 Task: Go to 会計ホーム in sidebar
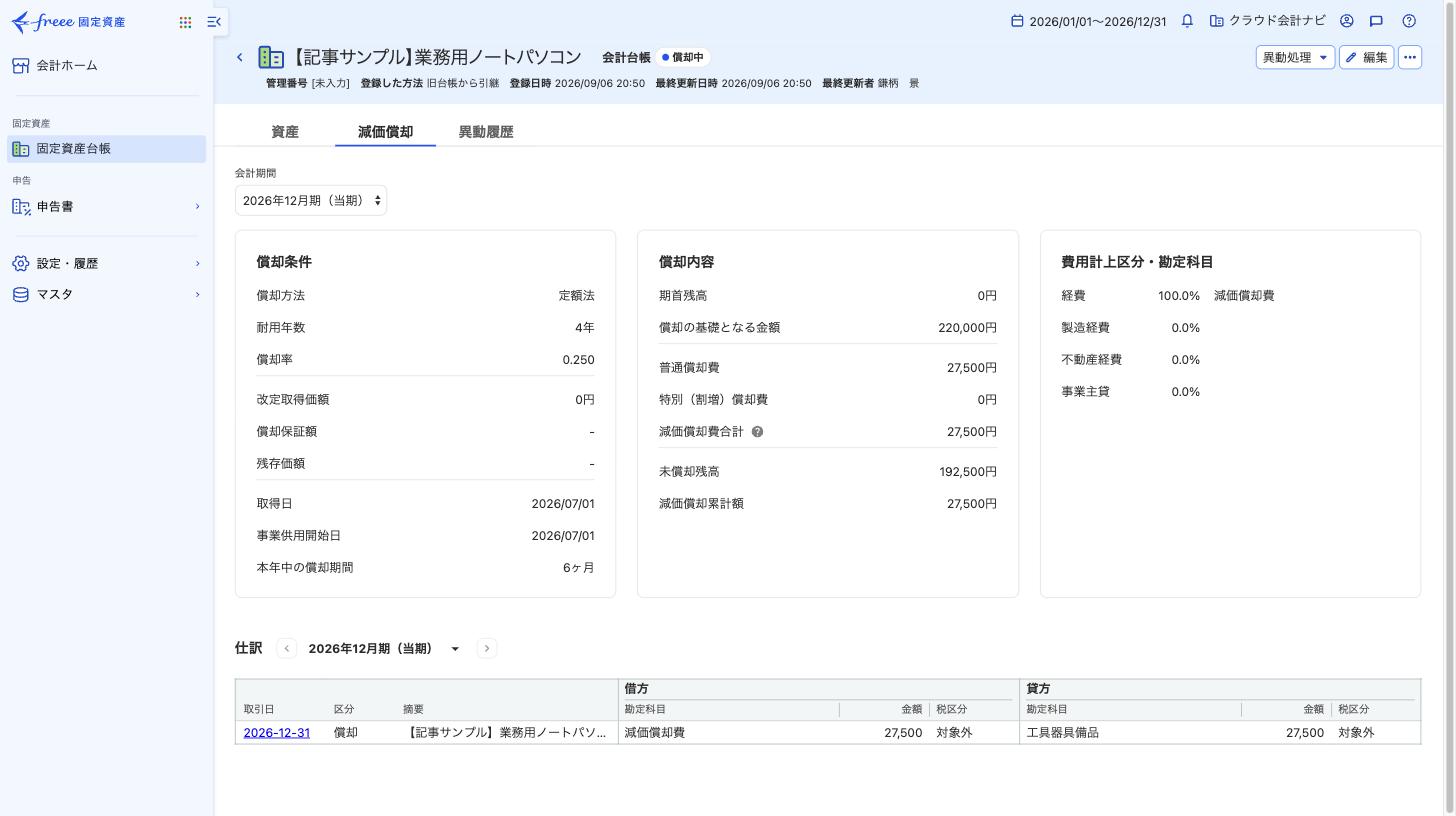[104, 66]
